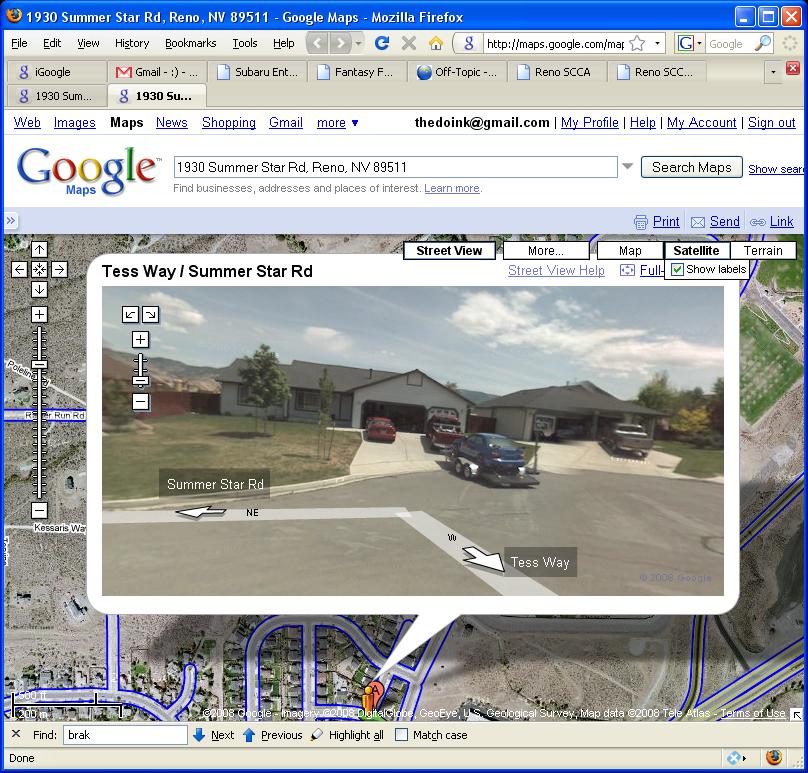This screenshot has width=808, height=773.
Task: Click the Firefox home icon
Action: [435, 43]
